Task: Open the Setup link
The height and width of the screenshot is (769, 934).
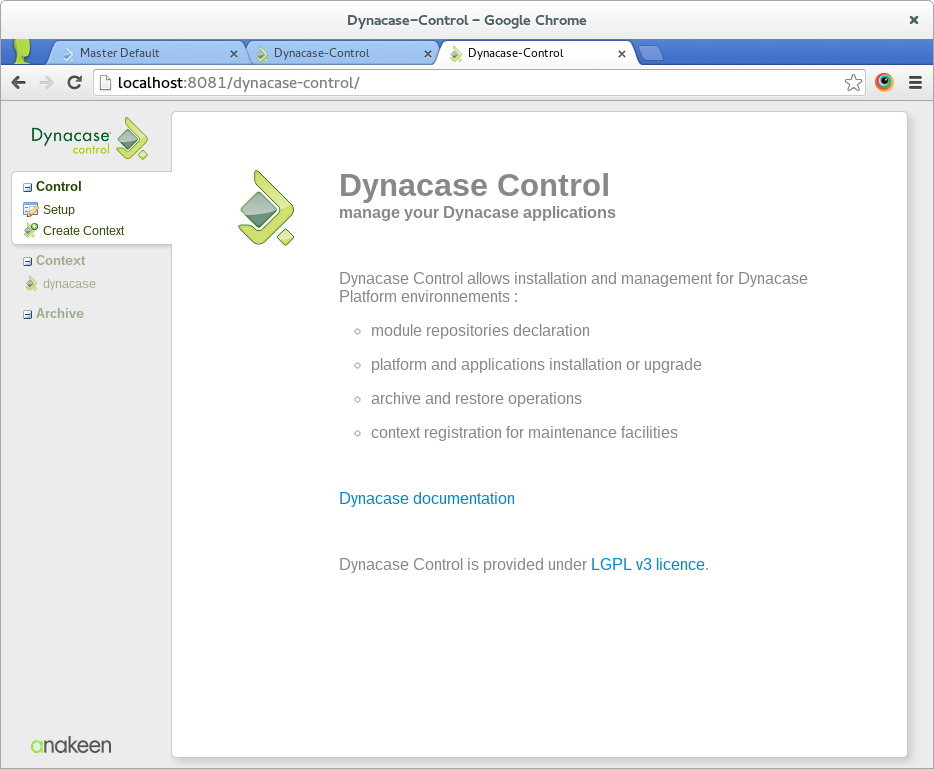Action: coord(59,210)
